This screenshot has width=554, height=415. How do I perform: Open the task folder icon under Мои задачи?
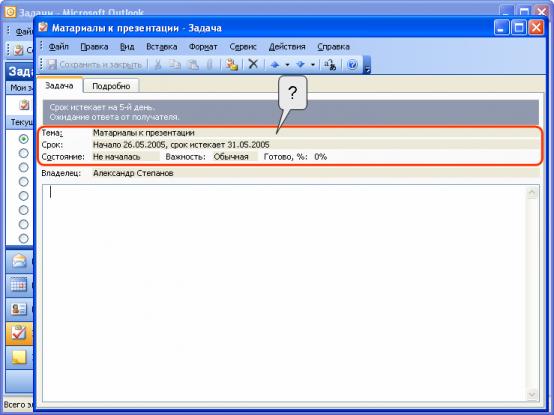coord(24,105)
